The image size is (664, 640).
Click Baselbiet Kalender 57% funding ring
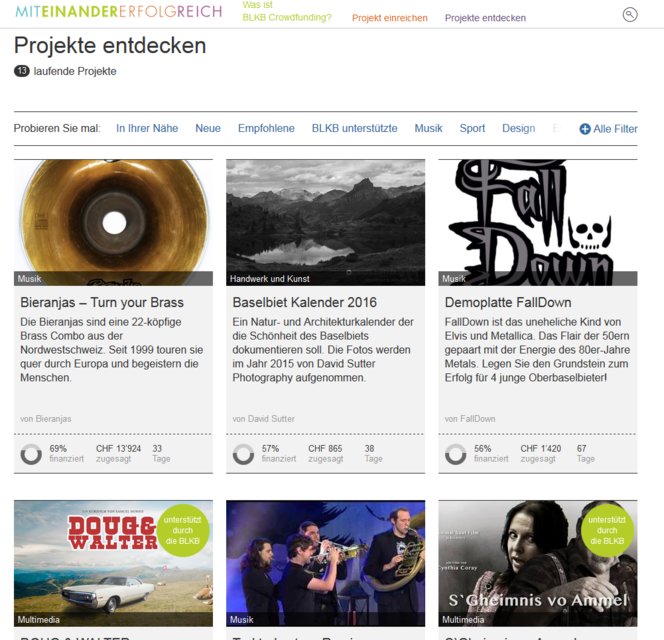[x=243, y=454]
